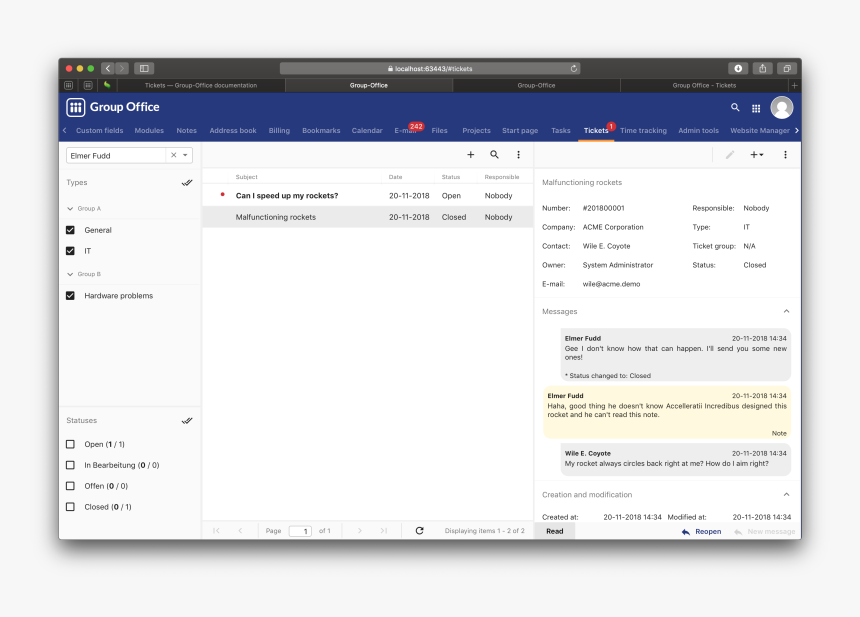The width and height of the screenshot is (860, 617).
Task: Sort tickets by Subject column header
Action: [x=246, y=177]
